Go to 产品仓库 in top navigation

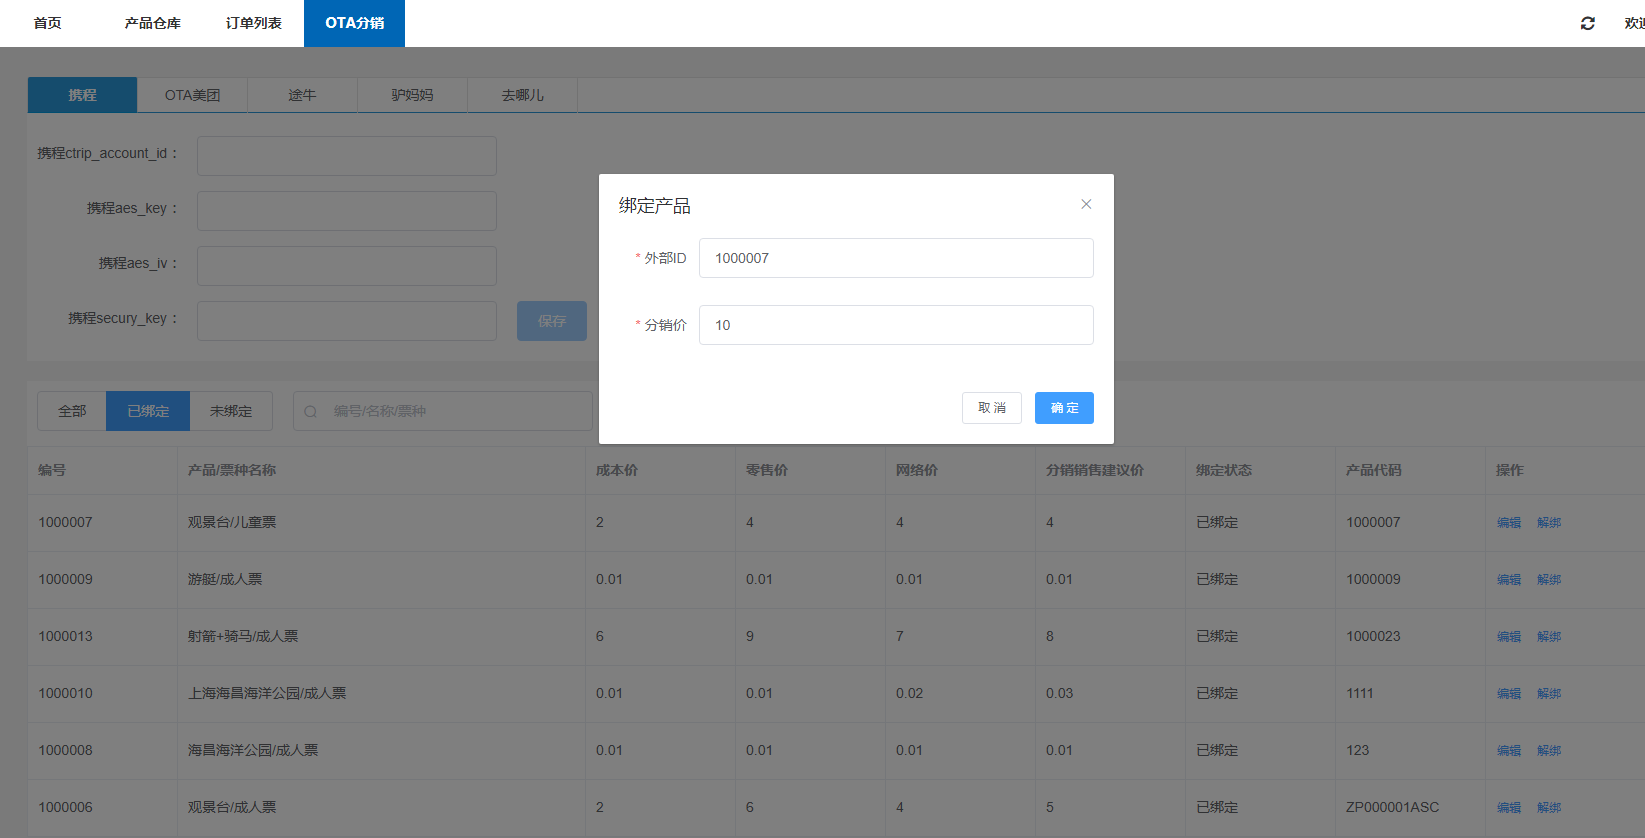tap(152, 23)
